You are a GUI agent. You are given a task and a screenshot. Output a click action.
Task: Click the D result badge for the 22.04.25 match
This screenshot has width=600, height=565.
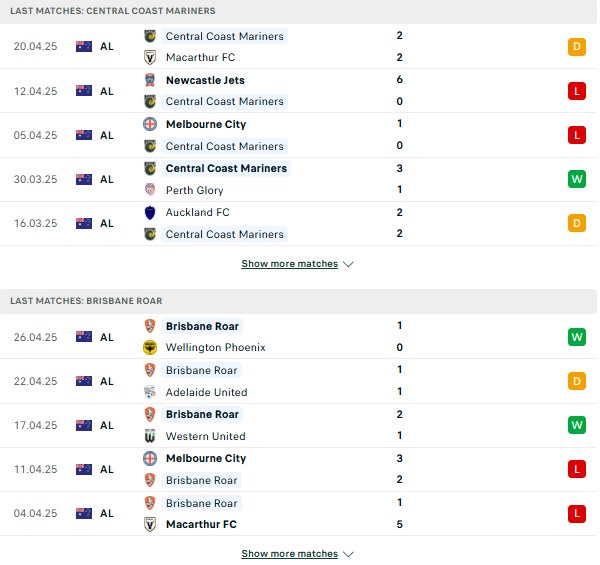tap(577, 381)
